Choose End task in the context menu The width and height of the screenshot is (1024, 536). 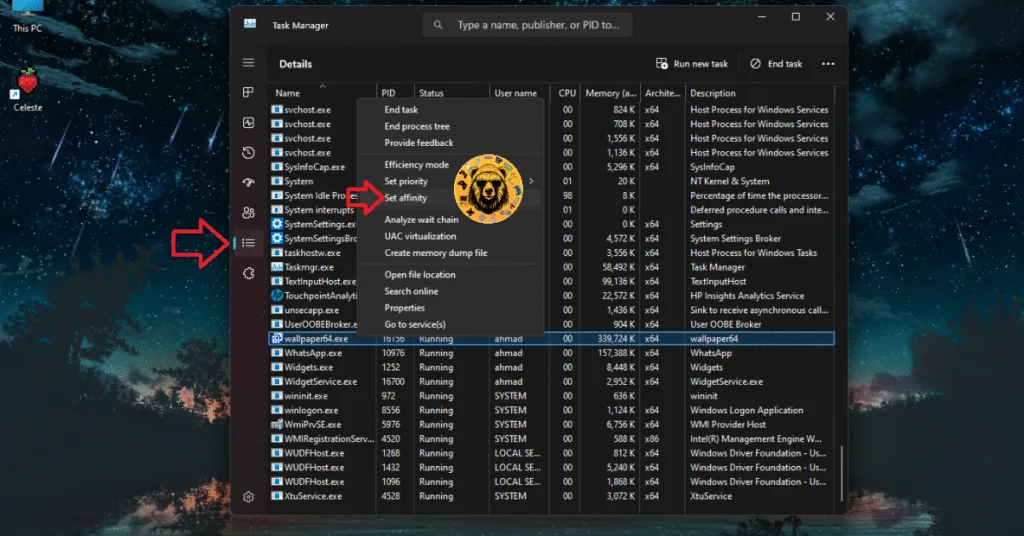[401, 110]
